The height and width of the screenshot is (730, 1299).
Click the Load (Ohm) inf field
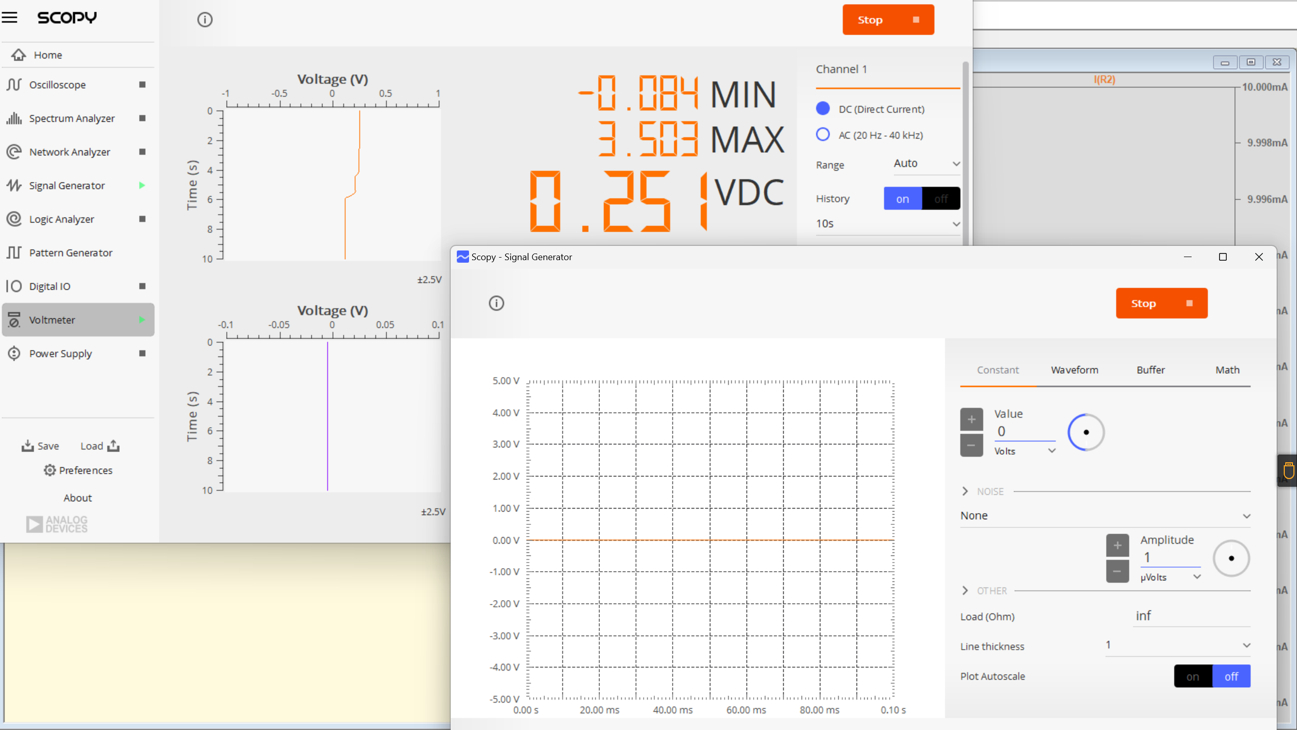tap(1191, 617)
